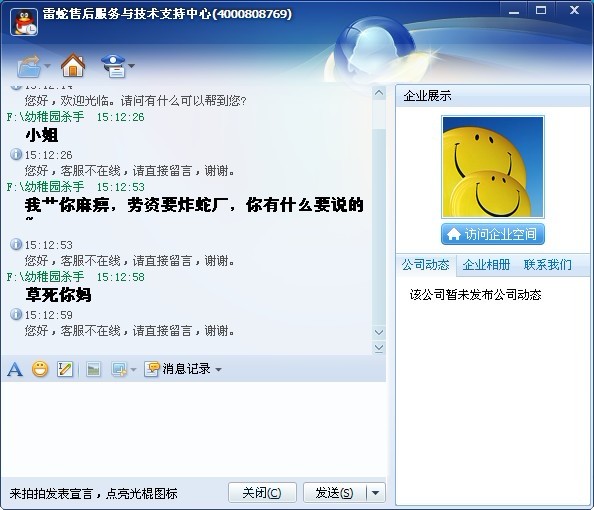Click the 访问企业空间 button
The height and width of the screenshot is (510, 594).
(x=493, y=234)
